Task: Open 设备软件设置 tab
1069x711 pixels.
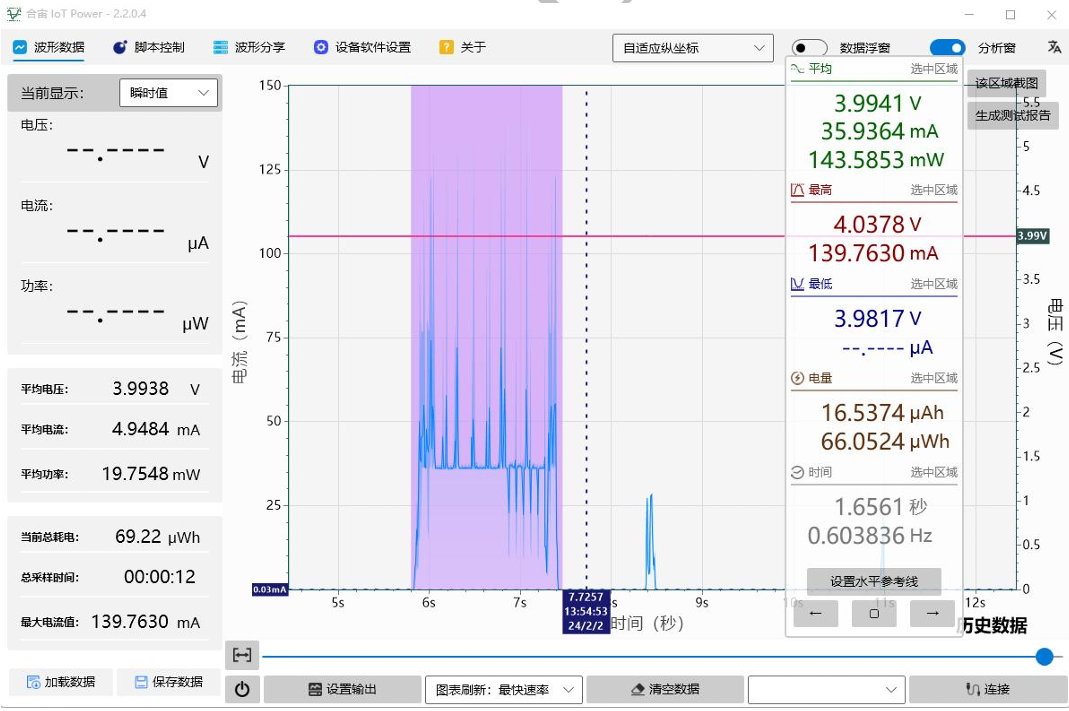Action: tap(362, 47)
